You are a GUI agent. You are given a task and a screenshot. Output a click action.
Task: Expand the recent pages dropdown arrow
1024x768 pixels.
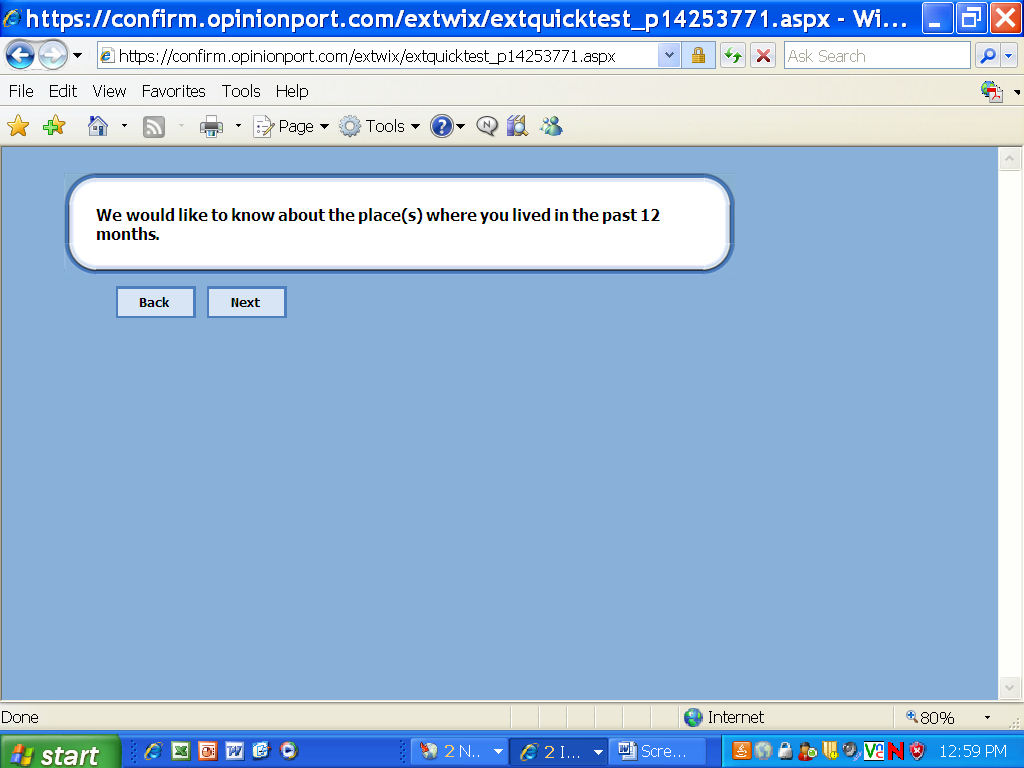point(77,56)
